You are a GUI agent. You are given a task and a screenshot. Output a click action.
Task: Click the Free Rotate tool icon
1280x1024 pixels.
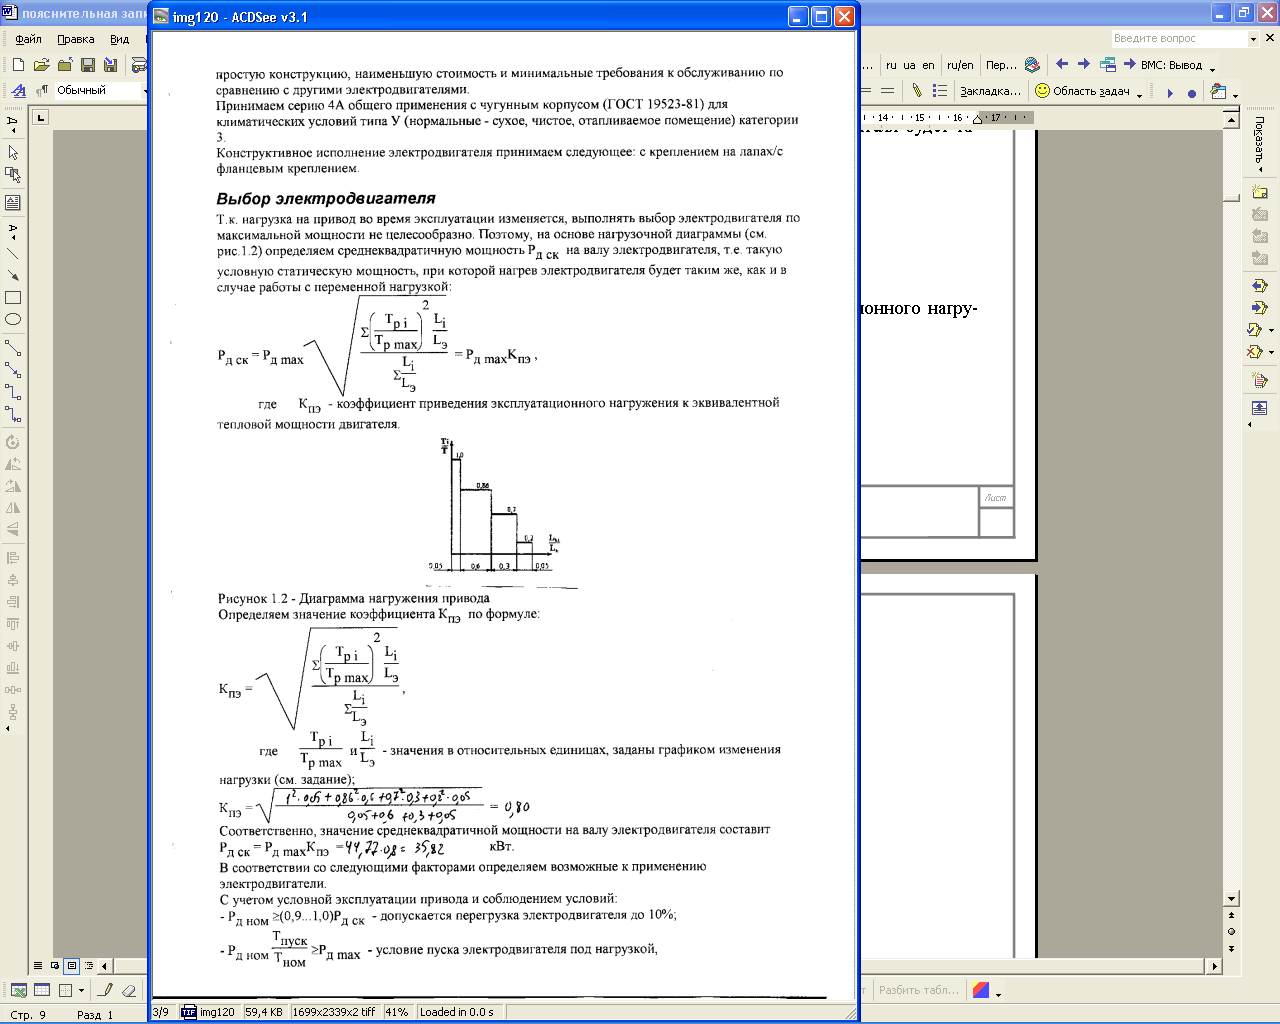[x=13, y=442]
